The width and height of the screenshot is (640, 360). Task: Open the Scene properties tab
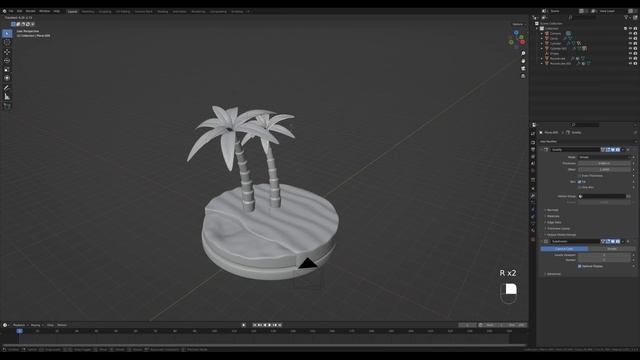pyautogui.click(x=533, y=163)
